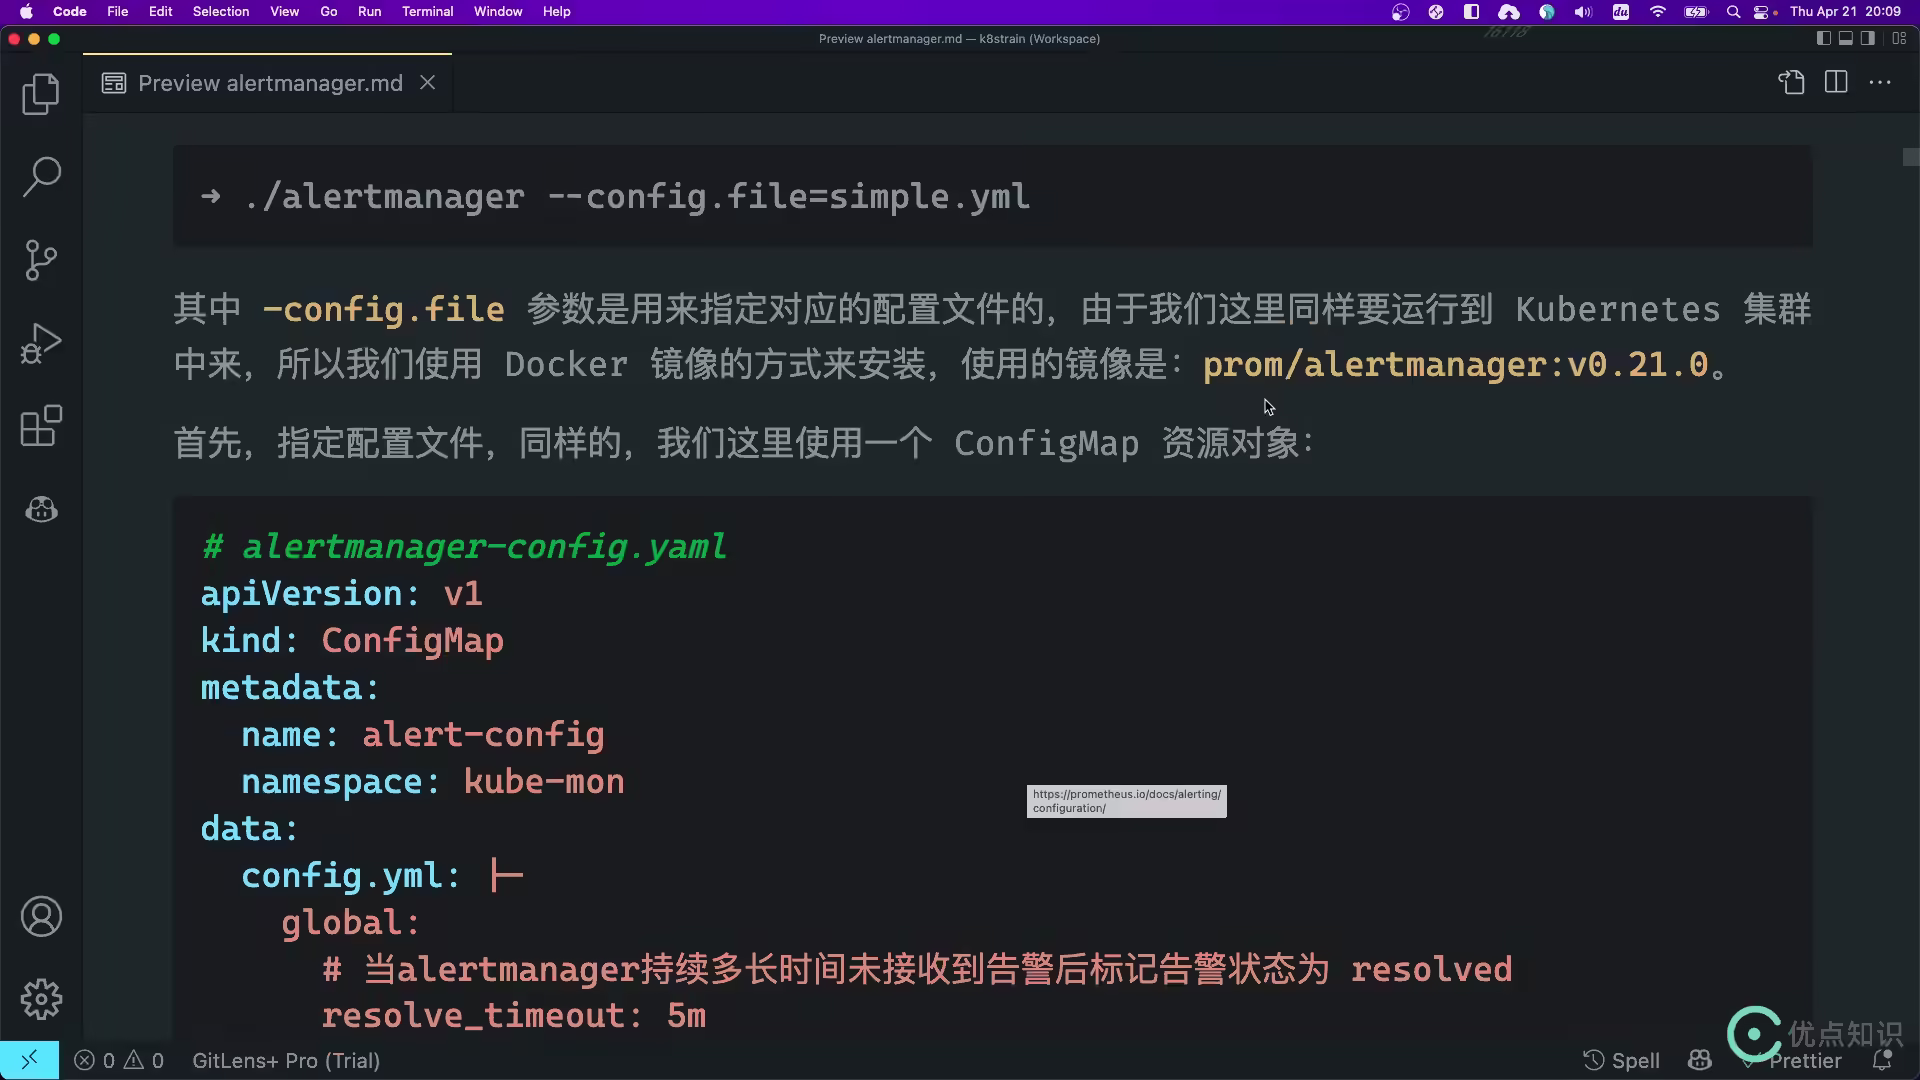
Task: Open the View menu
Action: (x=284, y=11)
